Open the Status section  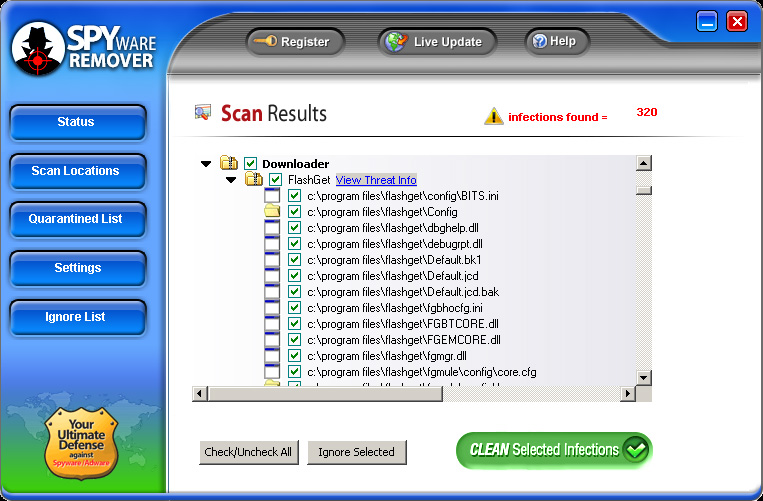(77, 122)
